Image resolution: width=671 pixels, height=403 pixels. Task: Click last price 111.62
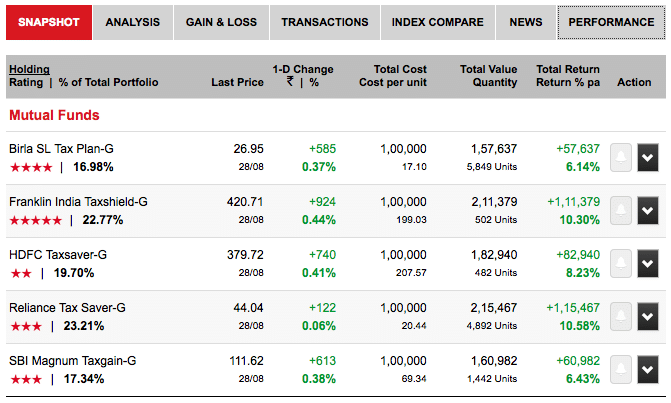pos(246,361)
